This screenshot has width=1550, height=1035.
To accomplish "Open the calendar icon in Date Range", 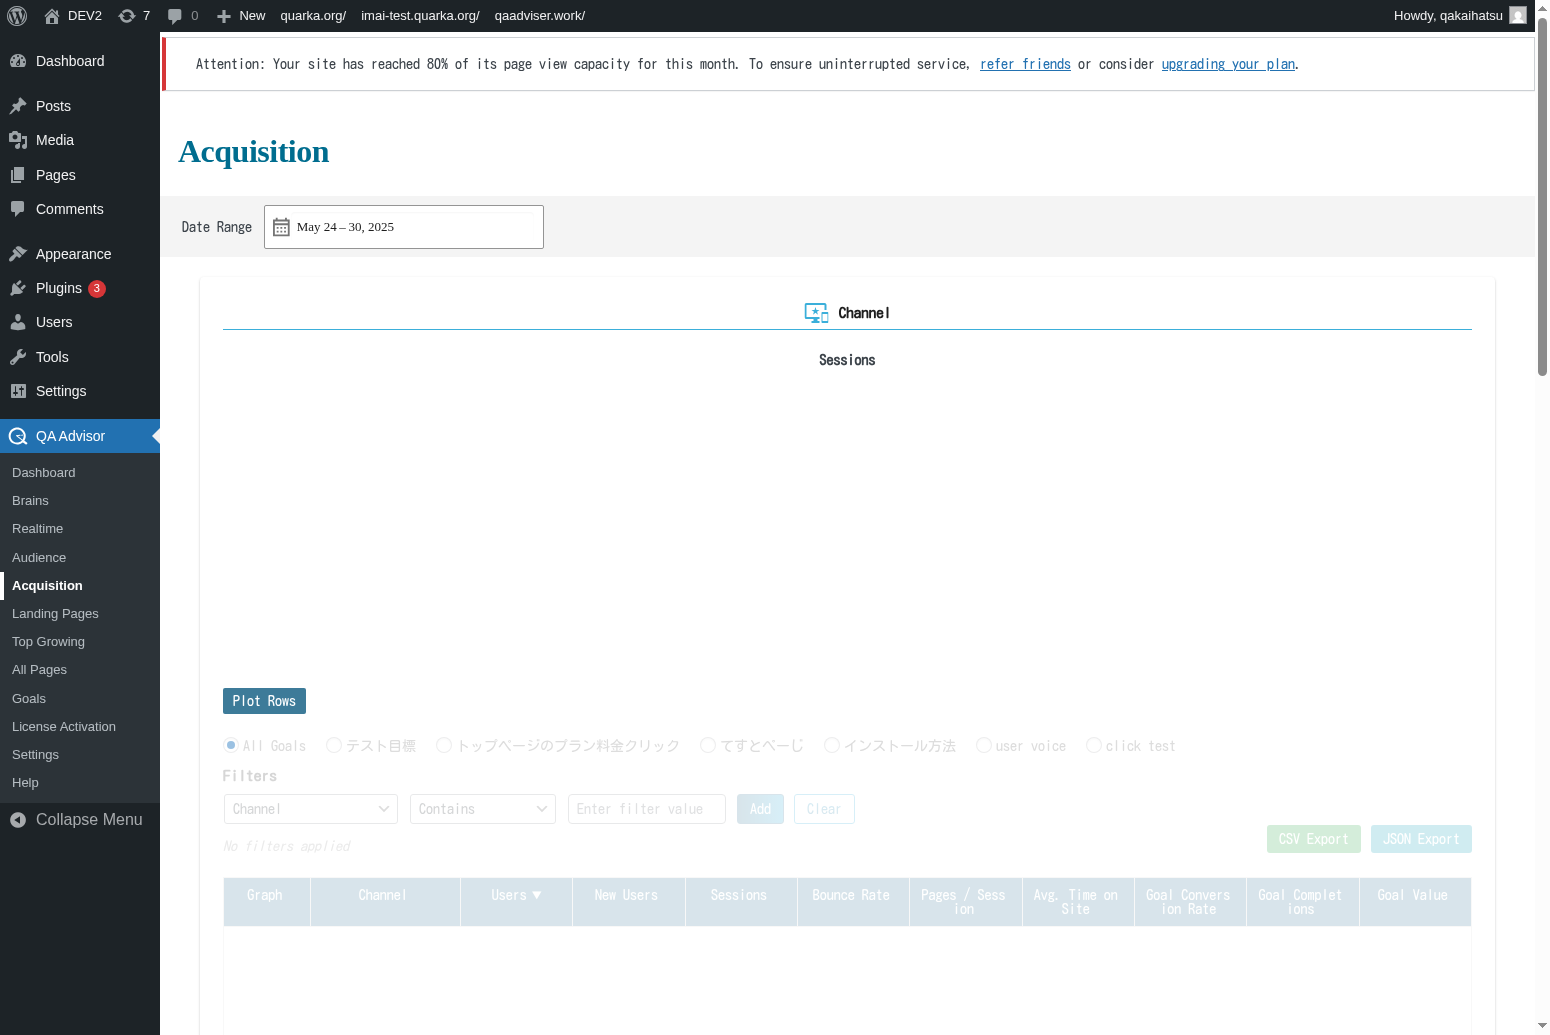I will (281, 227).
